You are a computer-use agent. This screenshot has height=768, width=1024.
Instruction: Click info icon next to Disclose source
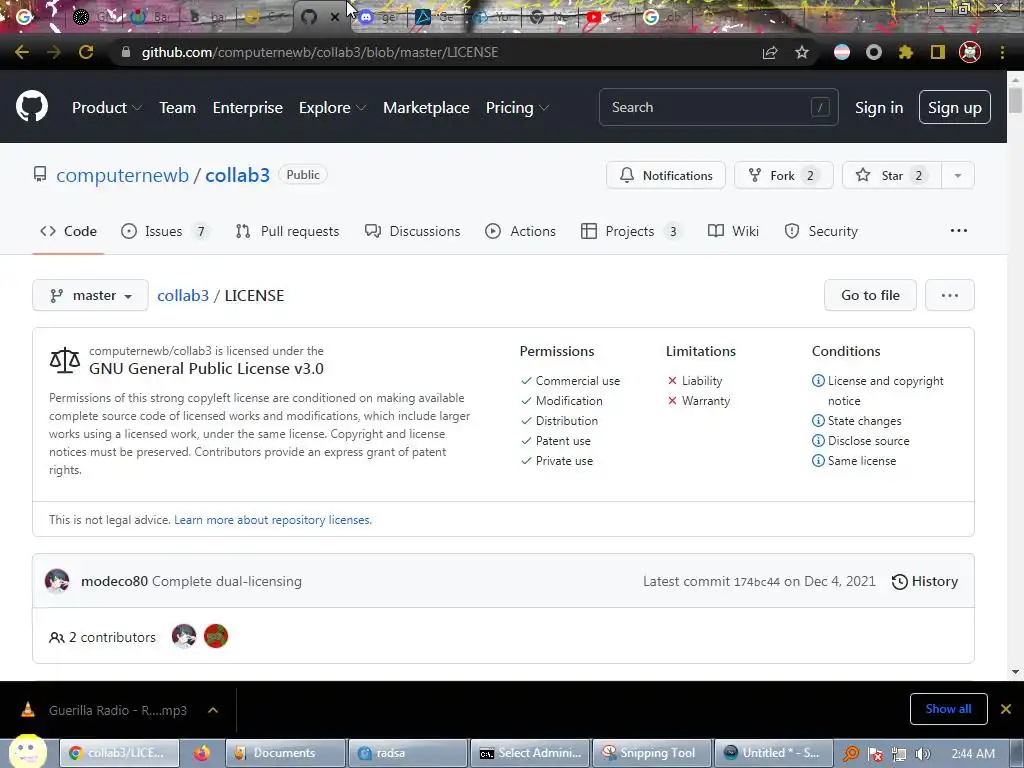818,441
